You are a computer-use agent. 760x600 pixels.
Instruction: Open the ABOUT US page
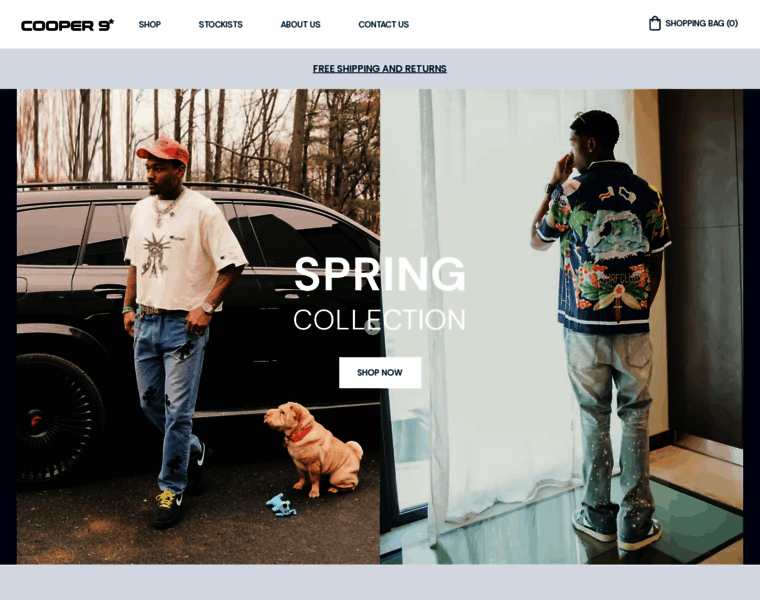point(301,24)
